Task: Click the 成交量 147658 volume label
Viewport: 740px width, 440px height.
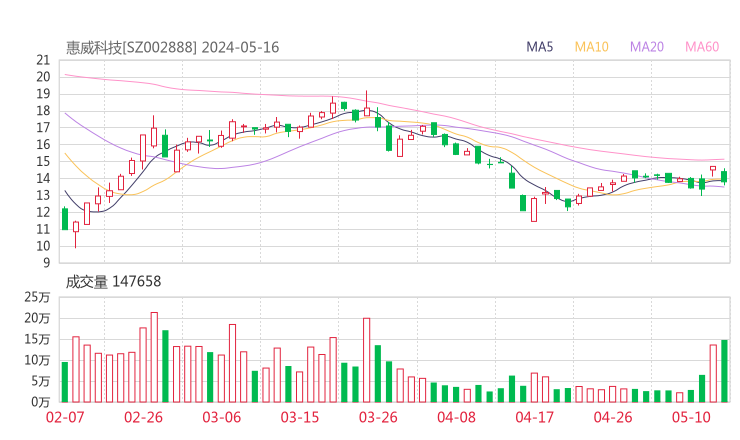Action: tap(113, 282)
